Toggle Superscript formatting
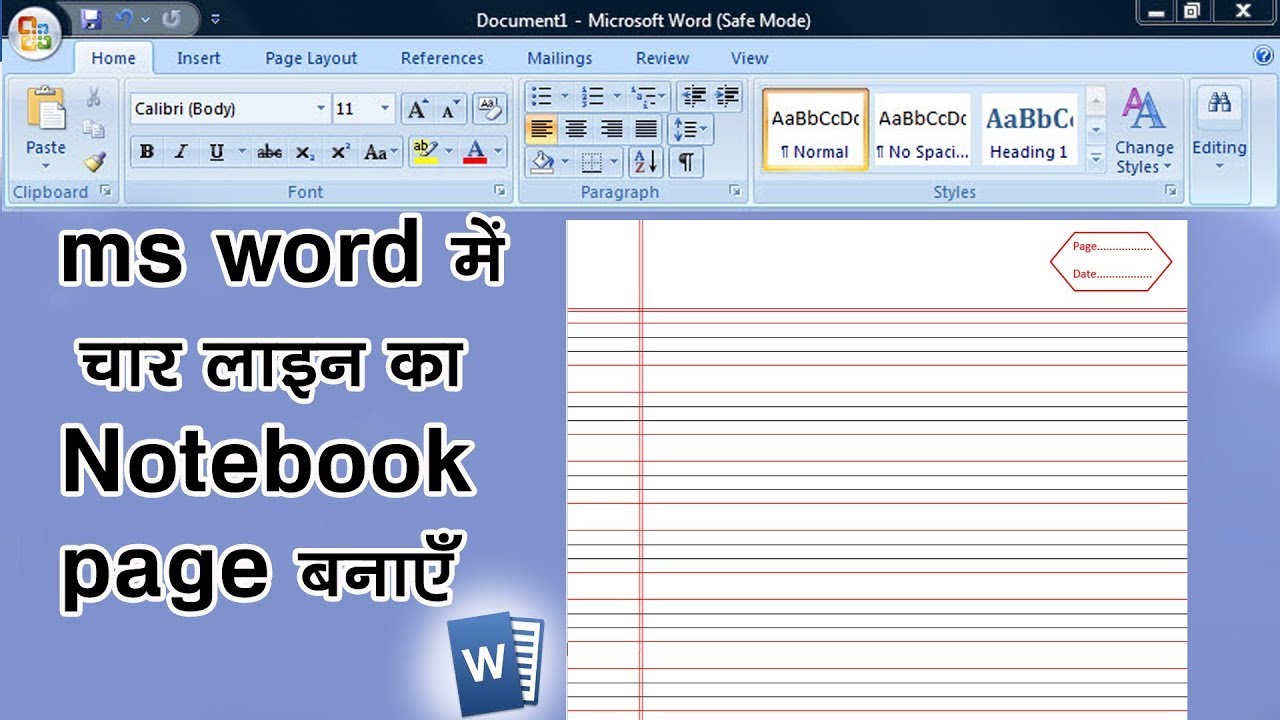Image resolution: width=1280 pixels, height=720 pixels. pos(340,152)
